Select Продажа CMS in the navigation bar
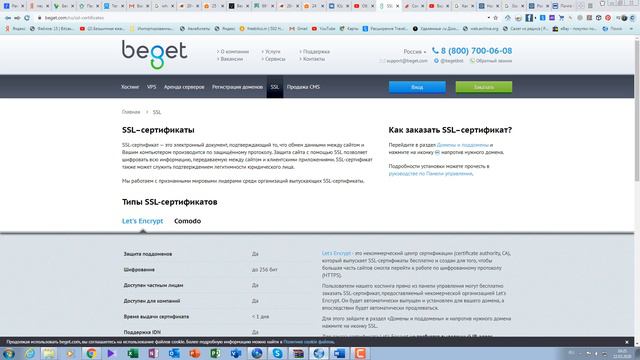Image resolution: width=640 pixels, height=360 pixels. (303, 87)
